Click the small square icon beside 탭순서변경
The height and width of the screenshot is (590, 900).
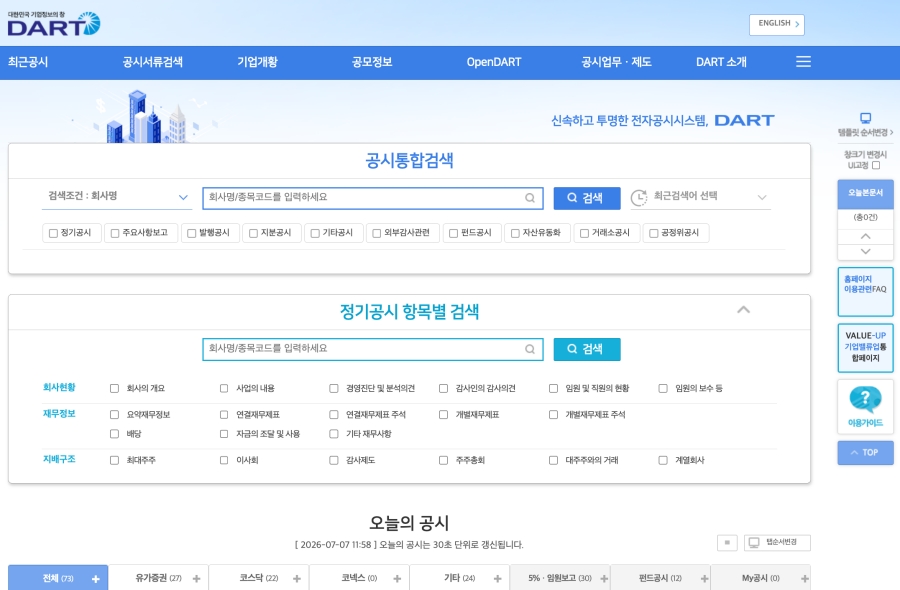pos(727,542)
